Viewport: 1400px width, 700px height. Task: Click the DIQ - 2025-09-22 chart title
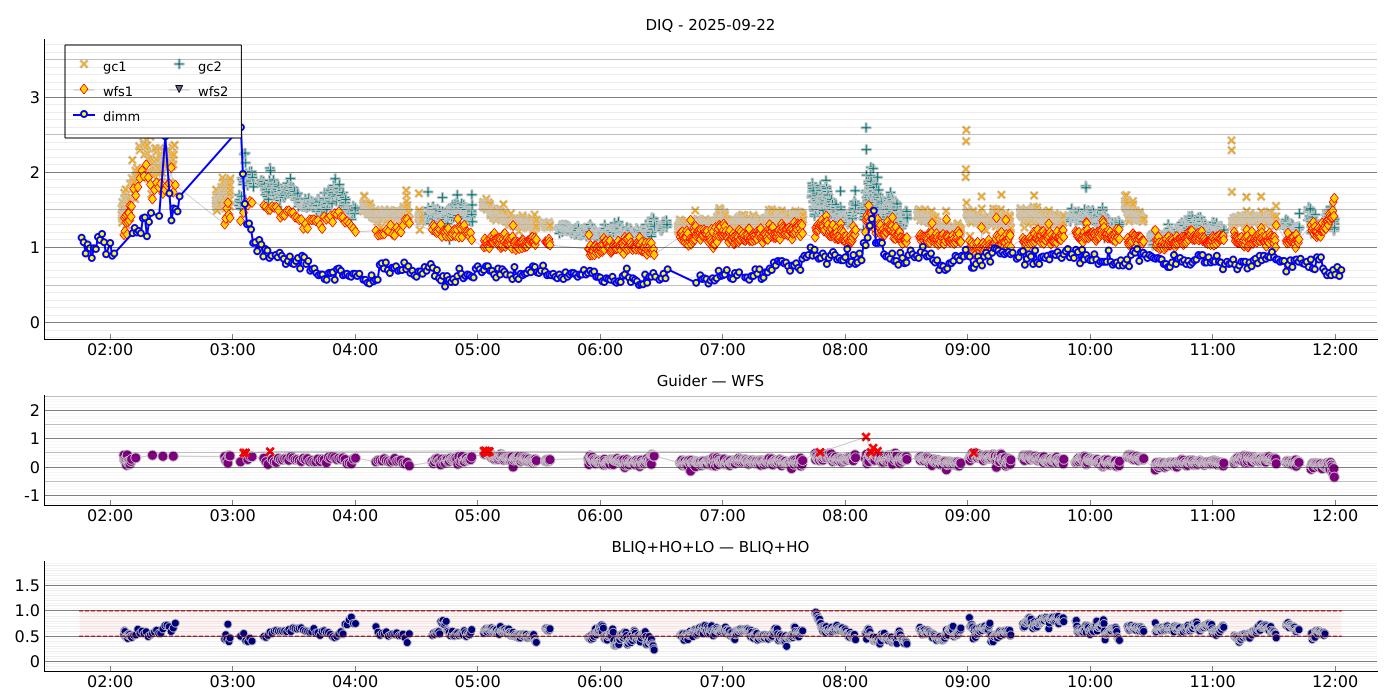[x=710, y=25]
